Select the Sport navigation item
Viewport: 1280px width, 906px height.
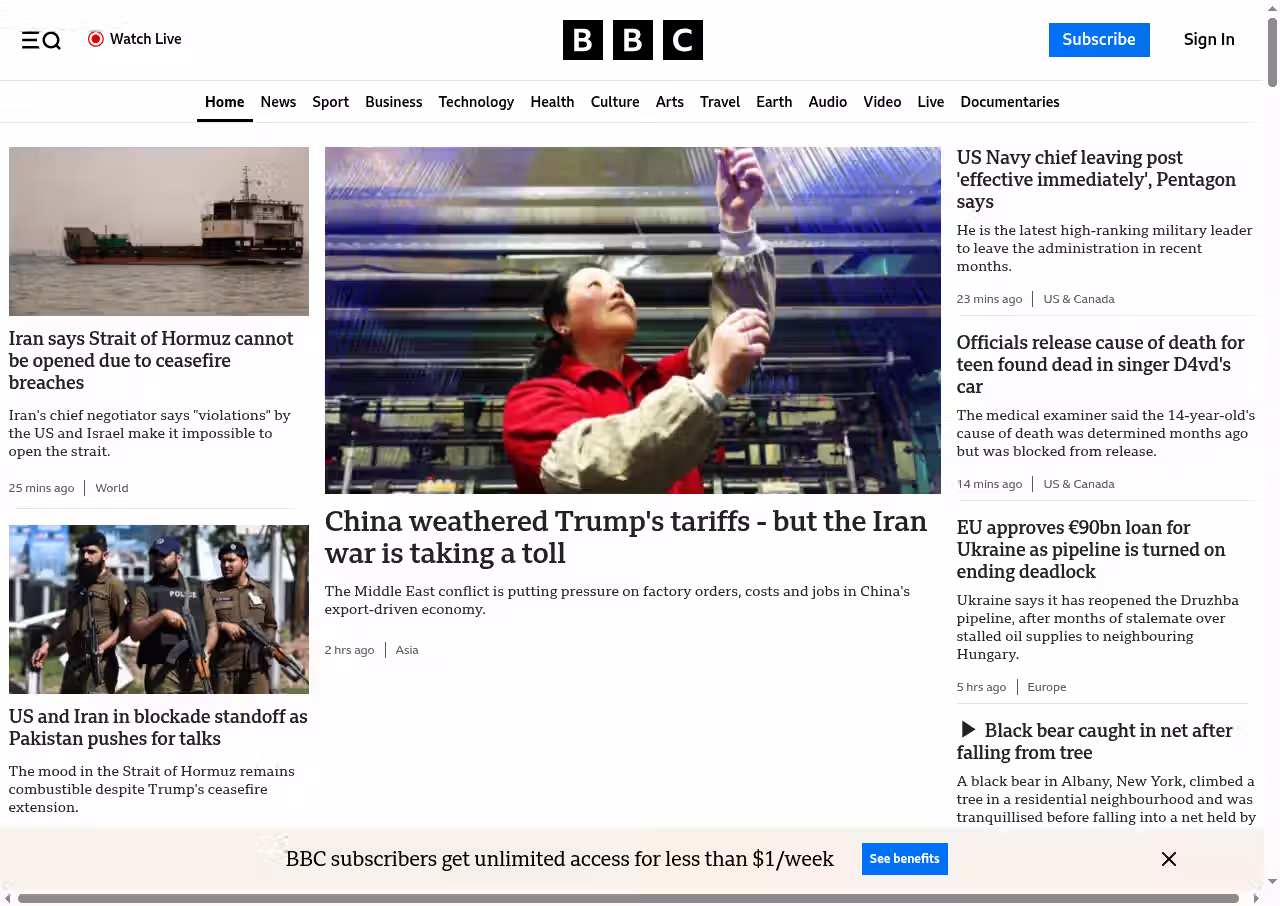[x=330, y=102]
